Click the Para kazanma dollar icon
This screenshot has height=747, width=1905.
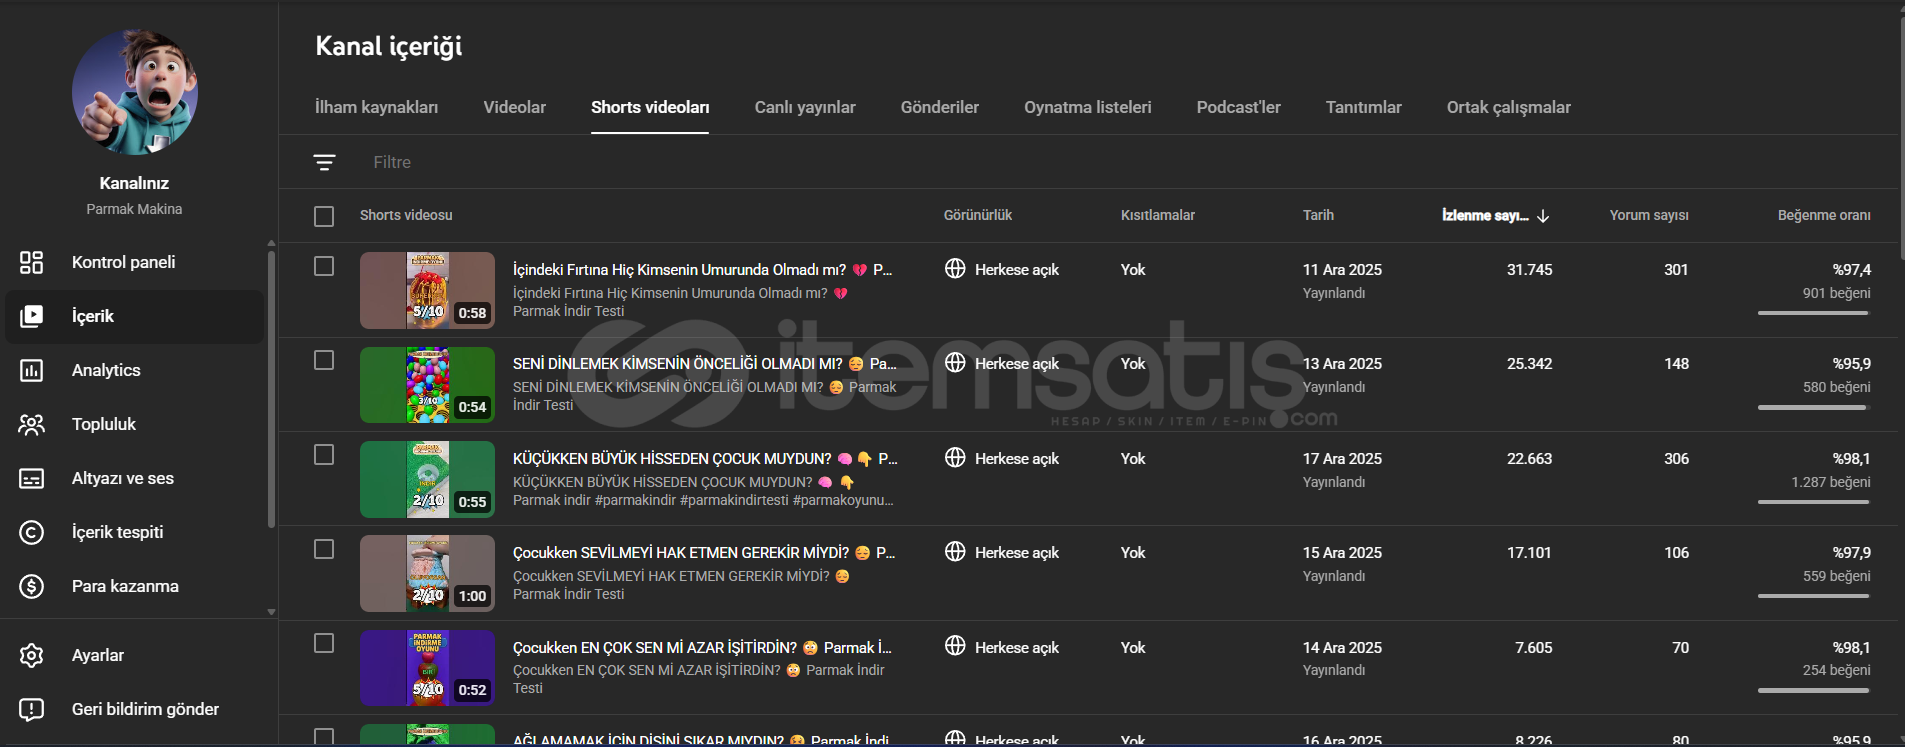(x=31, y=586)
